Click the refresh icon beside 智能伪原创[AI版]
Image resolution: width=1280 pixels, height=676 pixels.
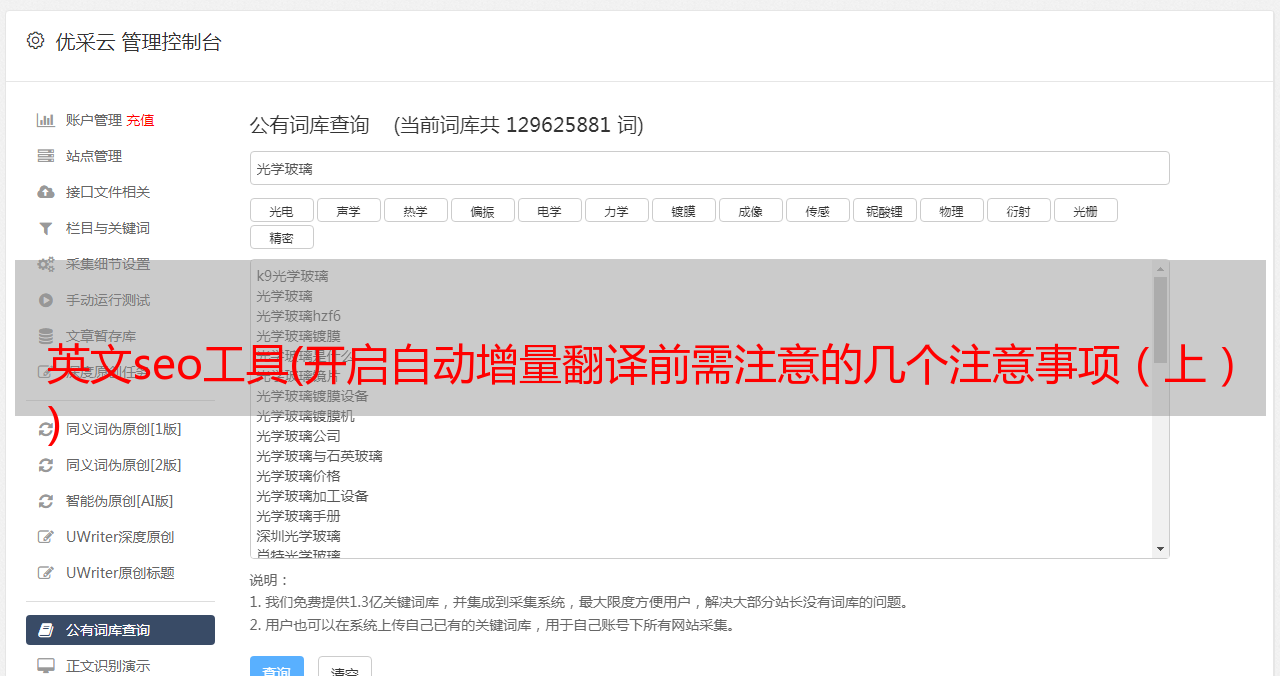[x=46, y=501]
